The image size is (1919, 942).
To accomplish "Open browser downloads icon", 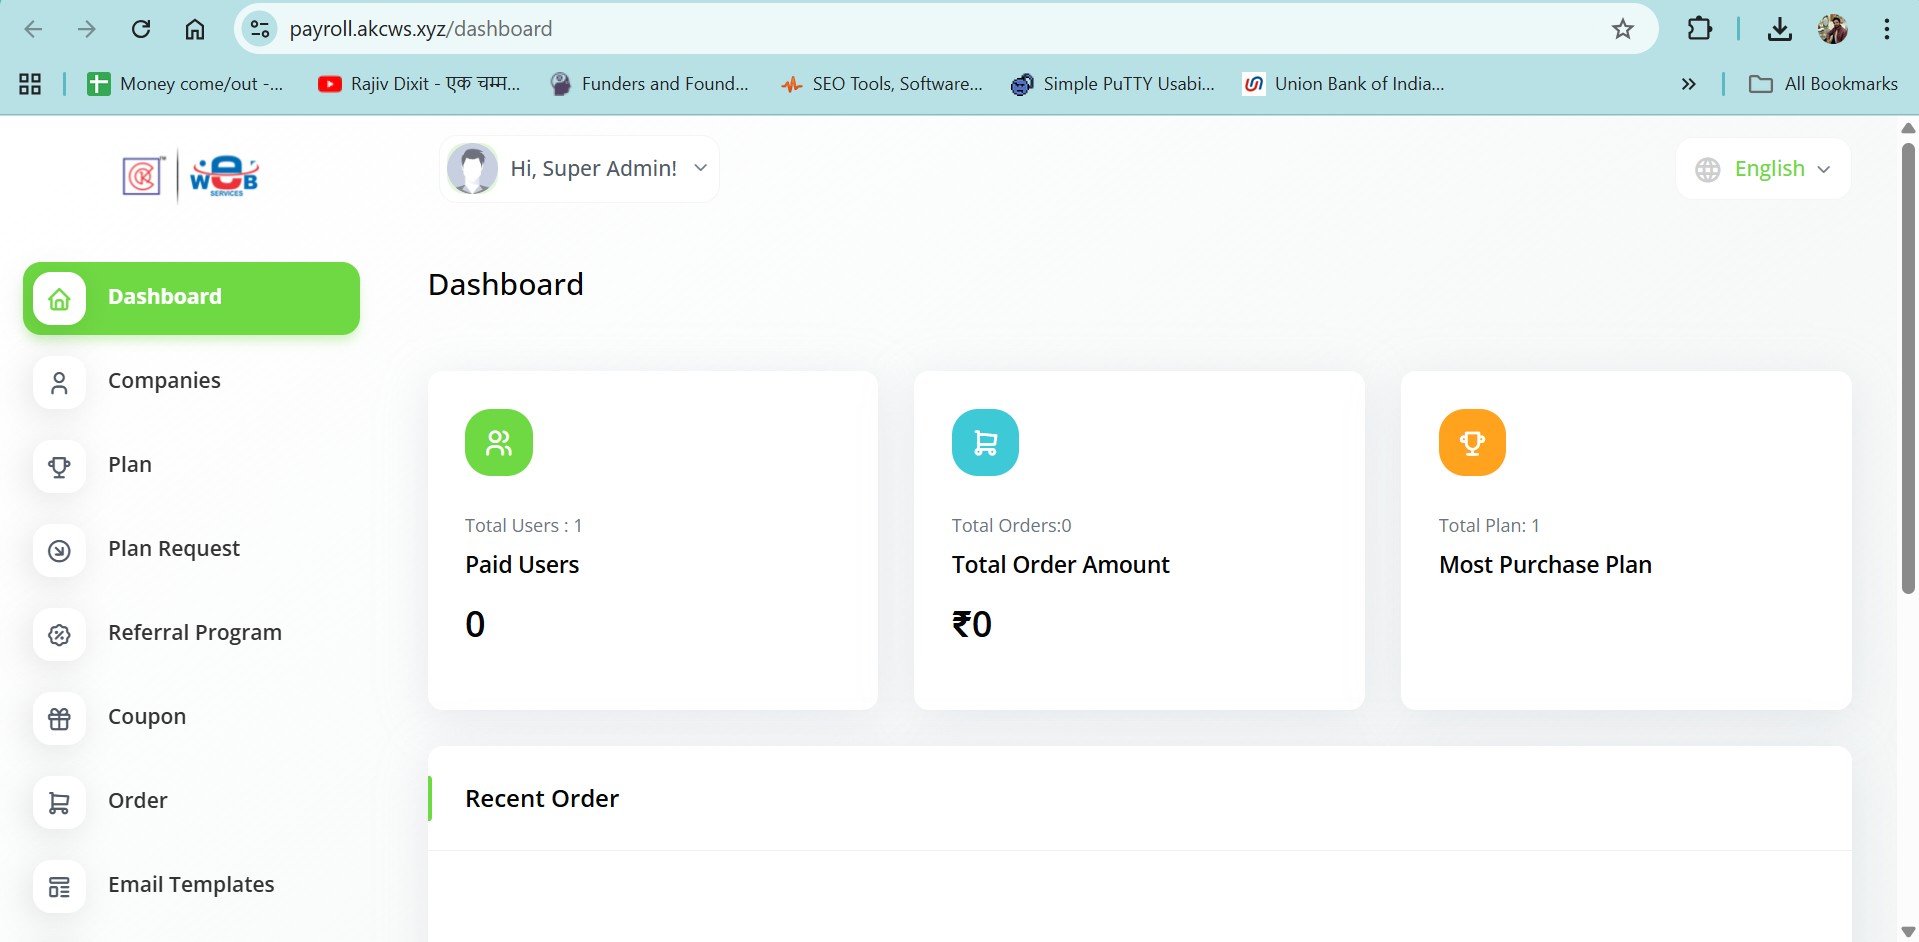I will tap(1779, 29).
